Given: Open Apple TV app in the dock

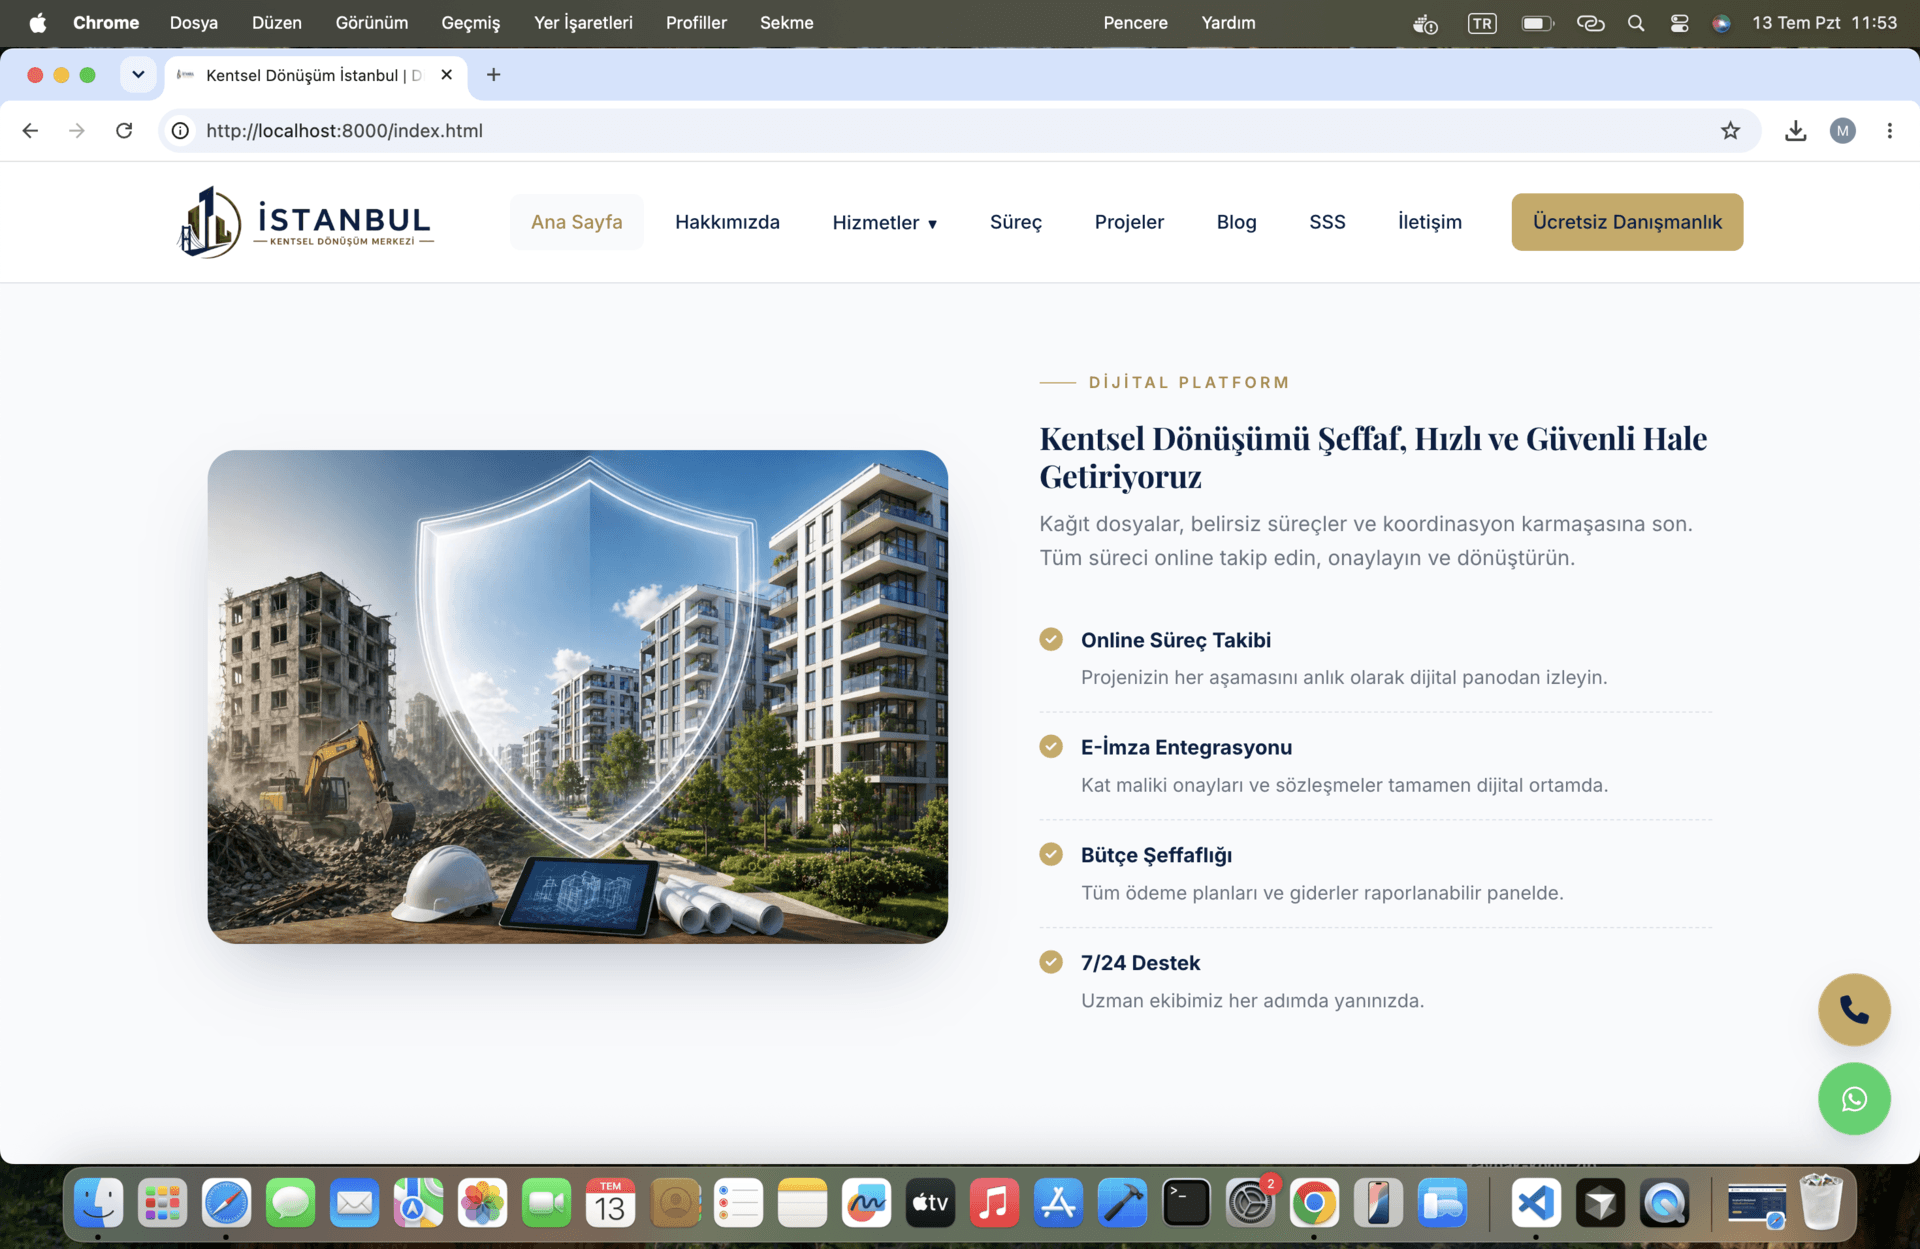Looking at the screenshot, I should click(x=930, y=1203).
